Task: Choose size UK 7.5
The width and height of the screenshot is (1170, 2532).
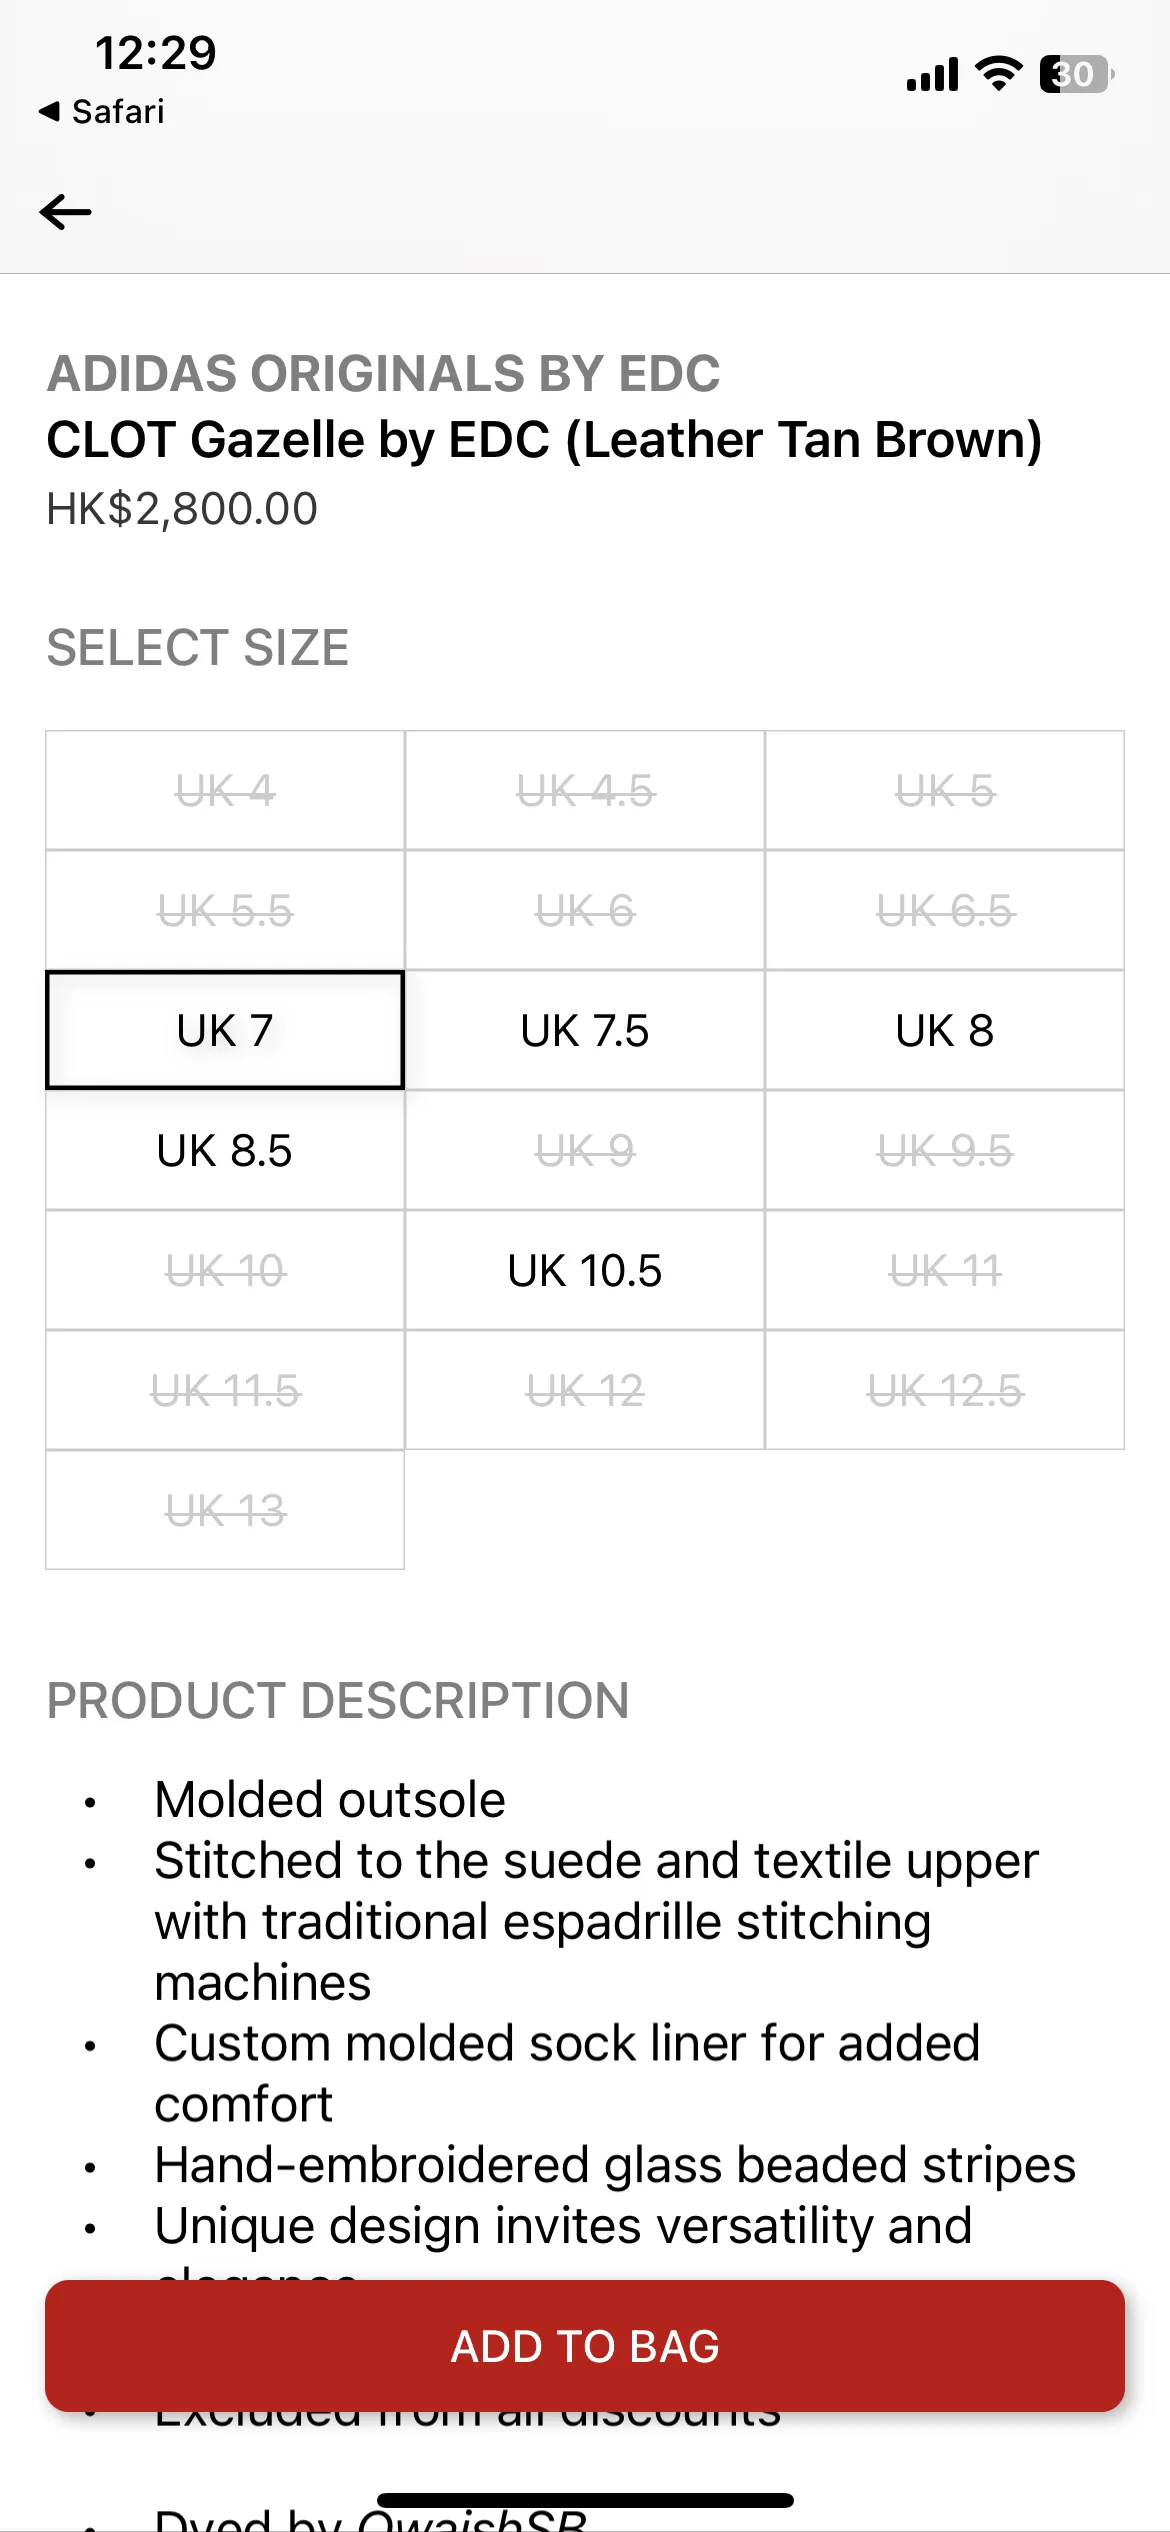Action: (585, 1030)
